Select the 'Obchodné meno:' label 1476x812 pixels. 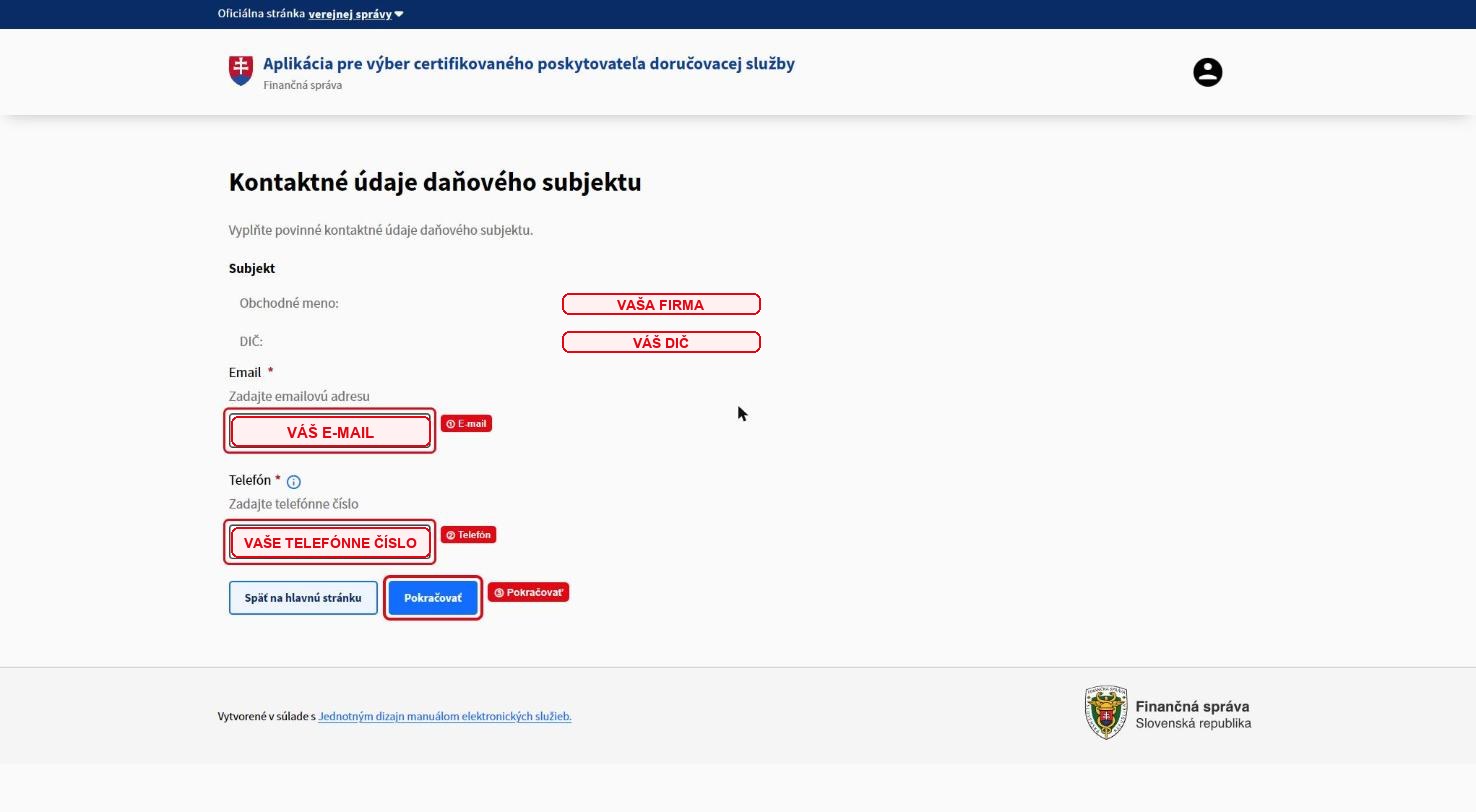(289, 303)
